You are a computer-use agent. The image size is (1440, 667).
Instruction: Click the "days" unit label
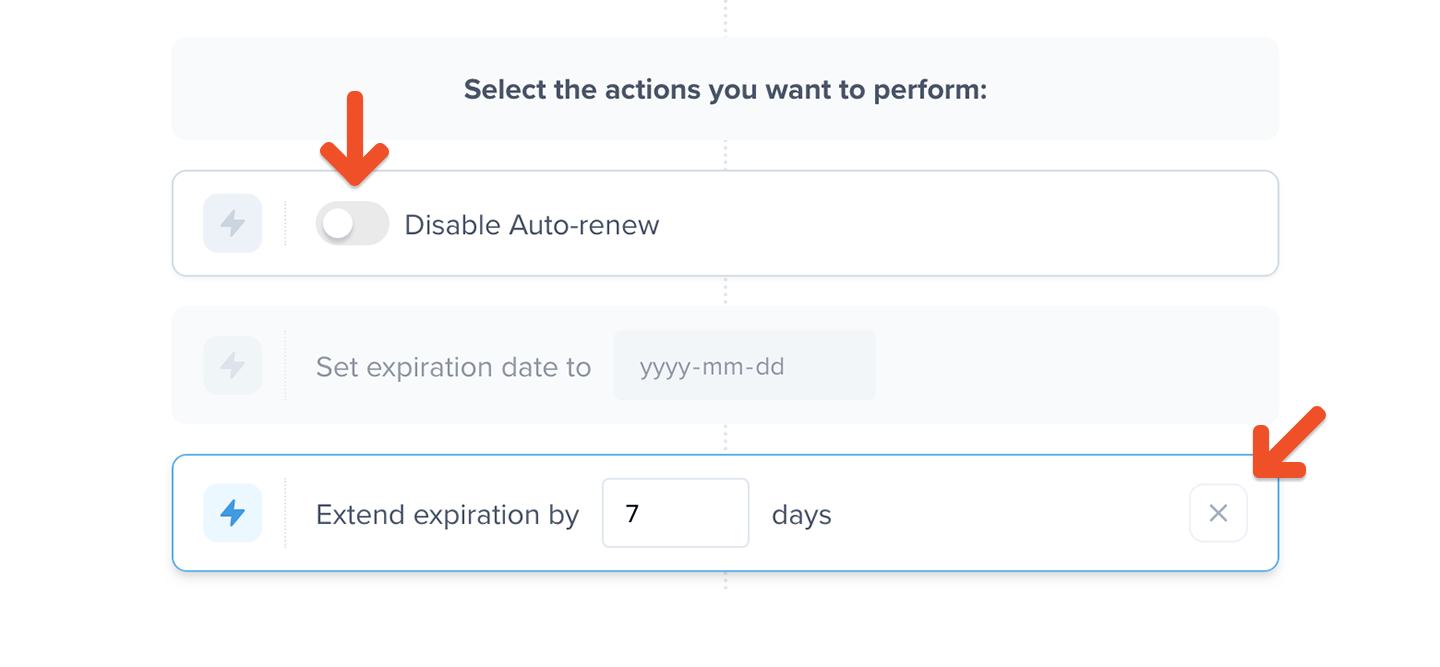click(801, 516)
